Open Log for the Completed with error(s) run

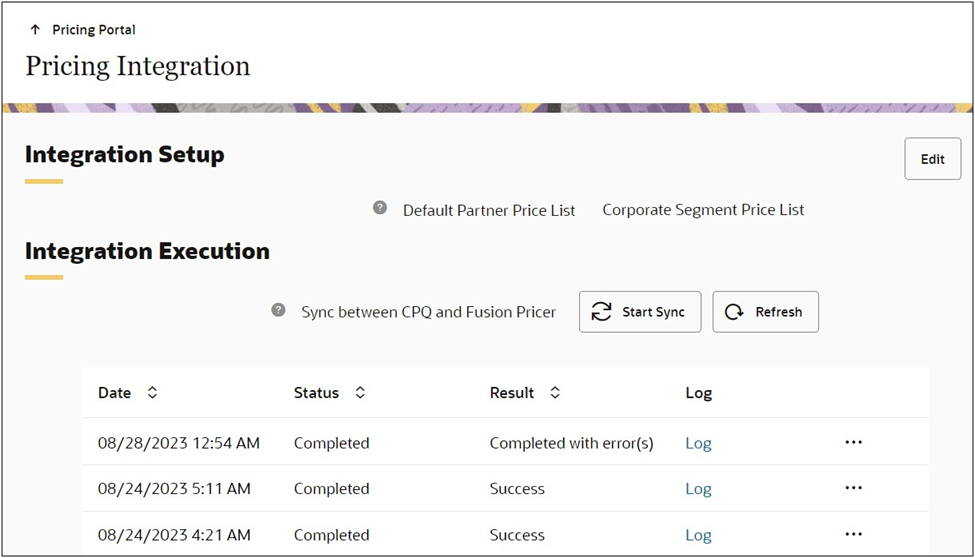tap(698, 443)
